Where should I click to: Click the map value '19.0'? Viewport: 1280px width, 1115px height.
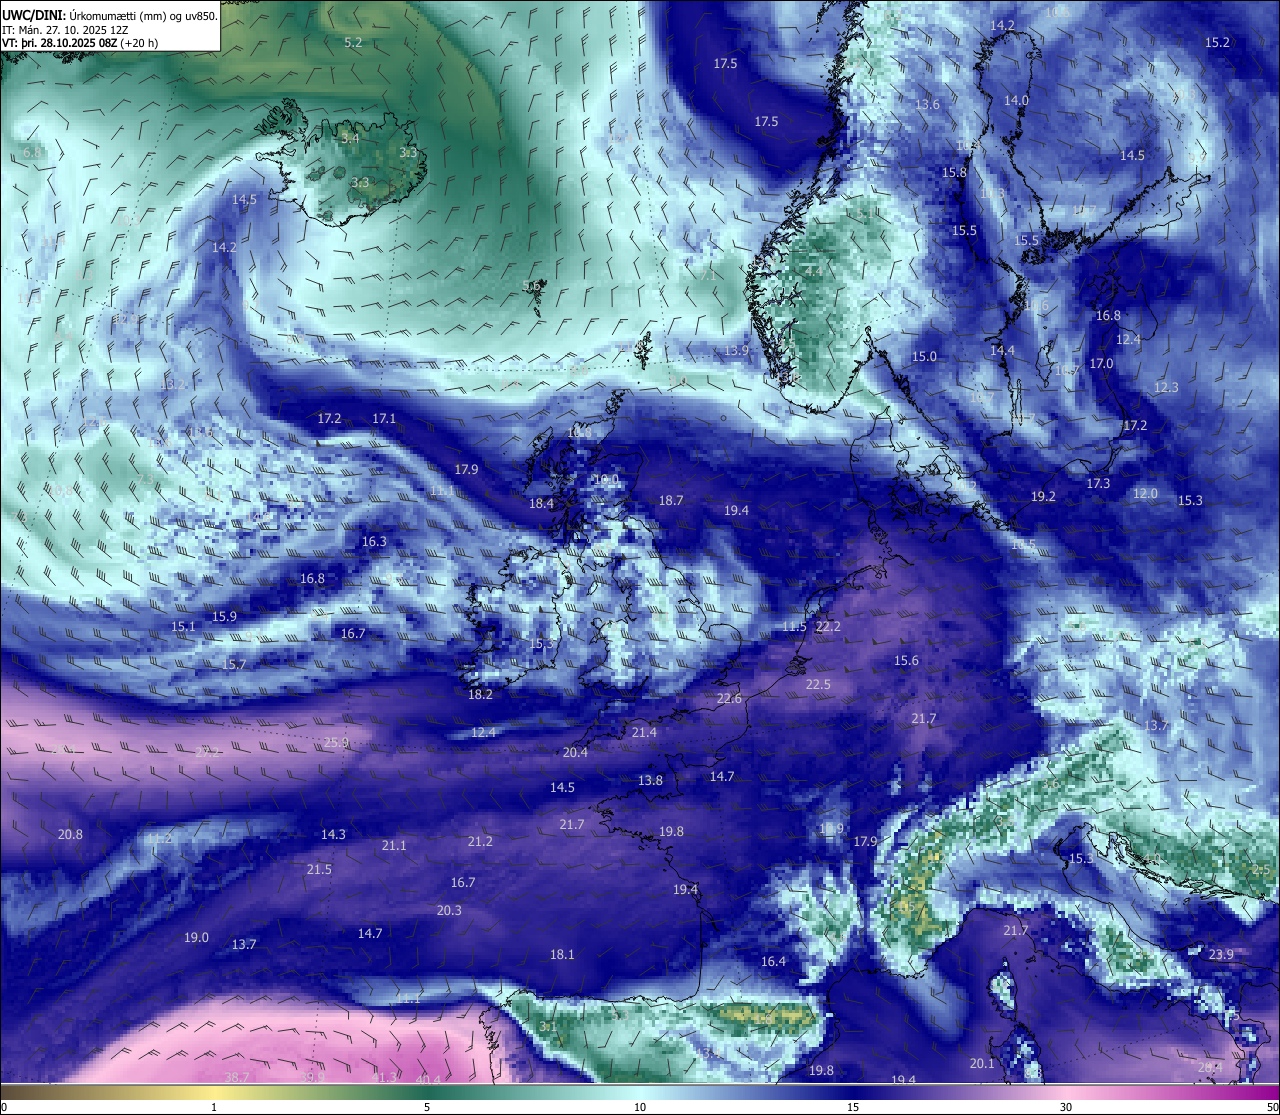coord(196,938)
